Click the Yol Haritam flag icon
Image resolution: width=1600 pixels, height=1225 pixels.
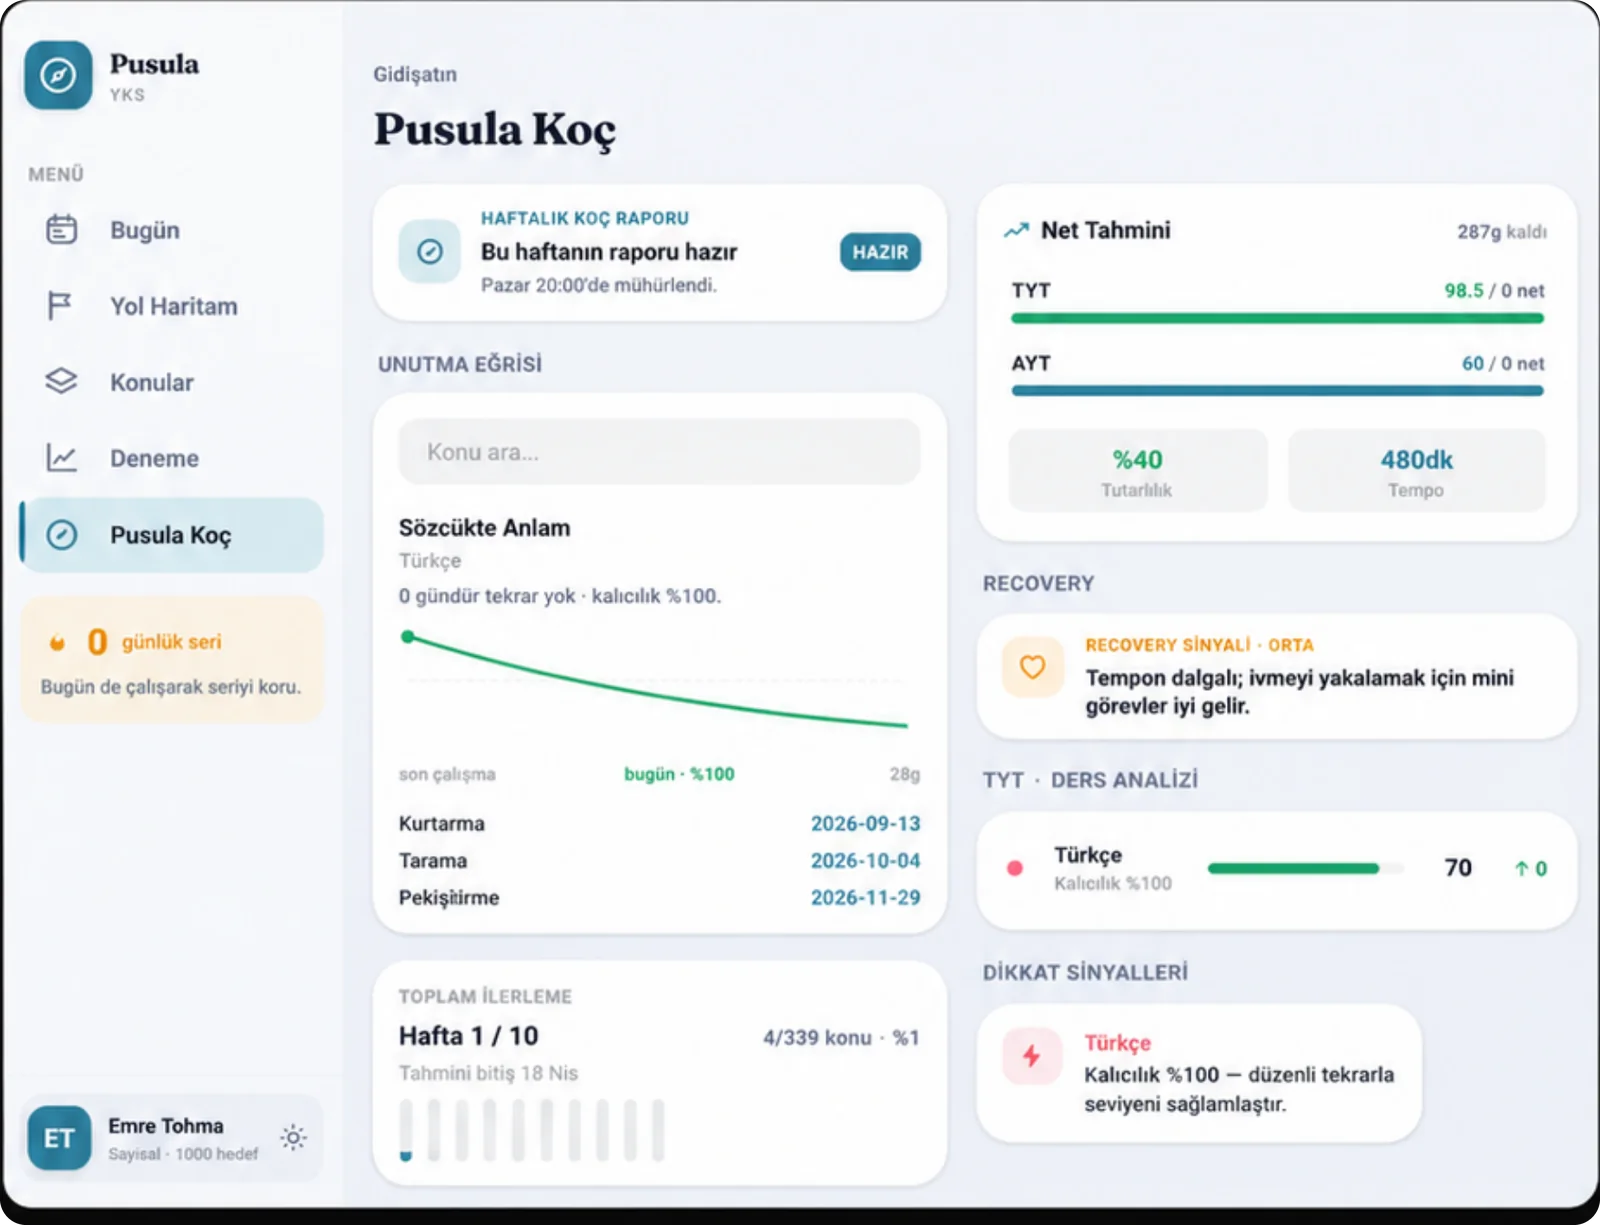pos(60,305)
